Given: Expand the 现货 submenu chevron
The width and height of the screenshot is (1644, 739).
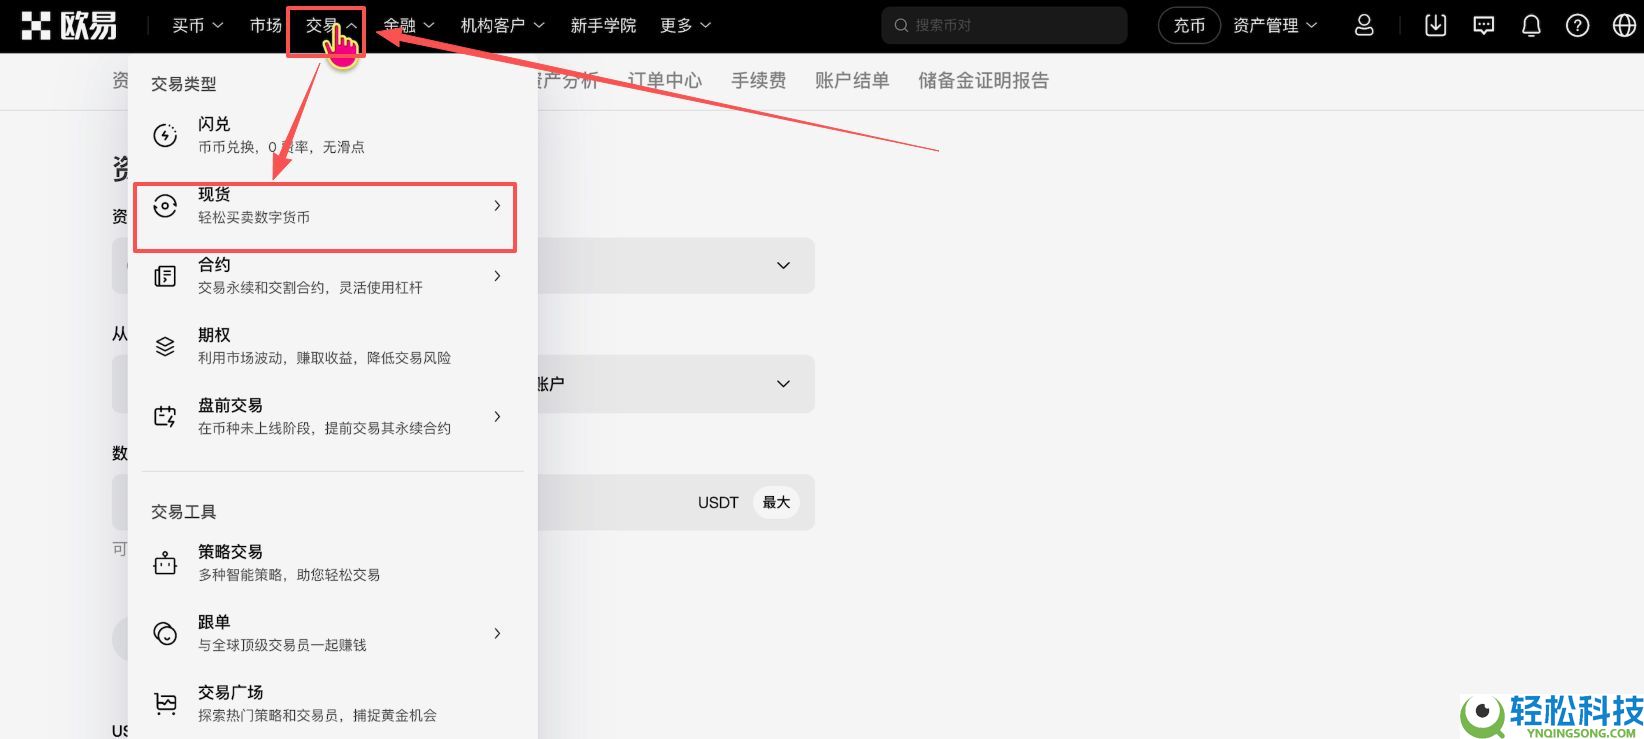Looking at the screenshot, I should point(497,206).
